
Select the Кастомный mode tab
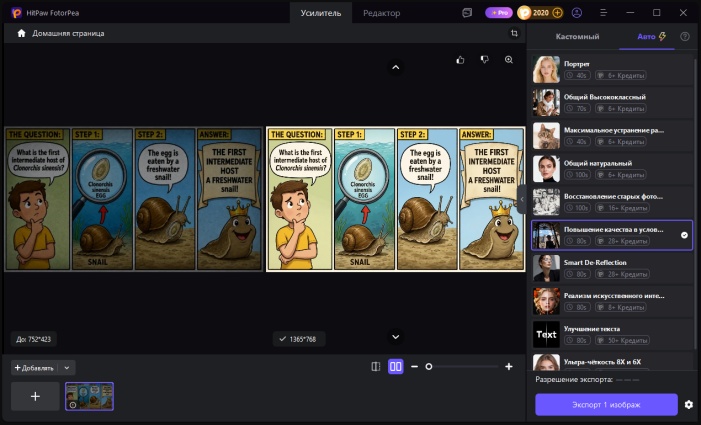pos(577,37)
